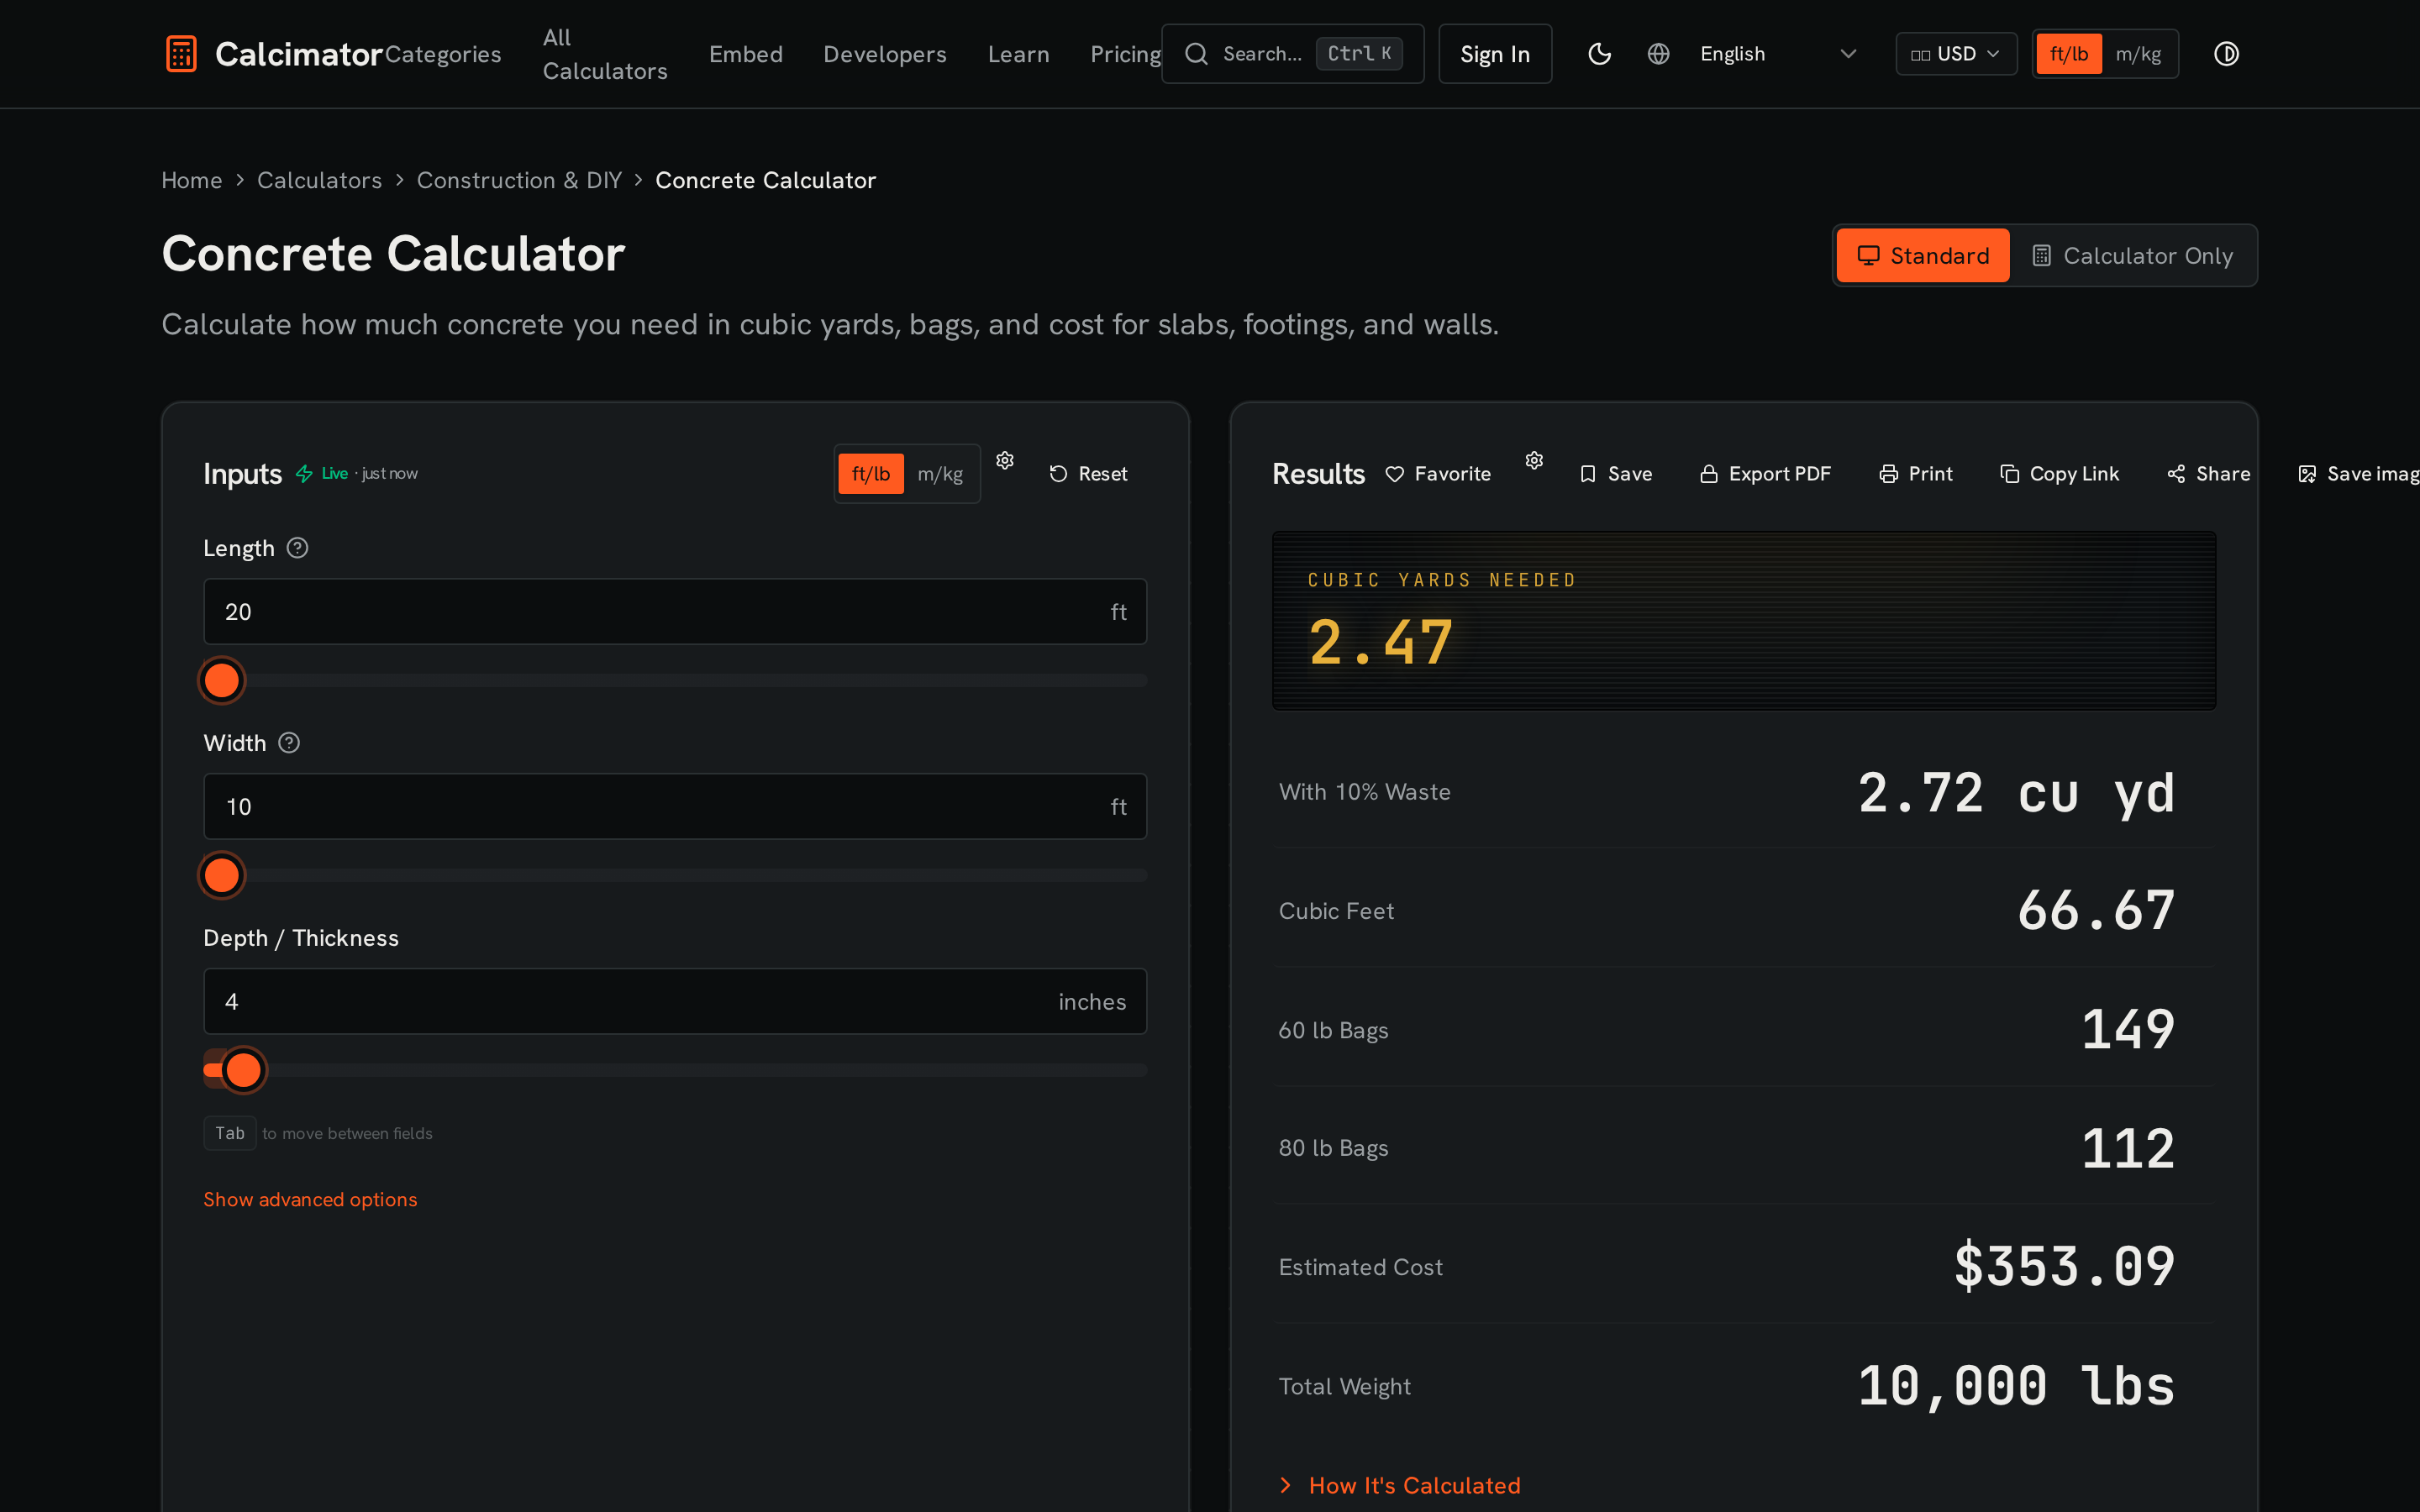Click the Save bookmark icon
This screenshot has height=1512, width=2420.
[1587, 474]
